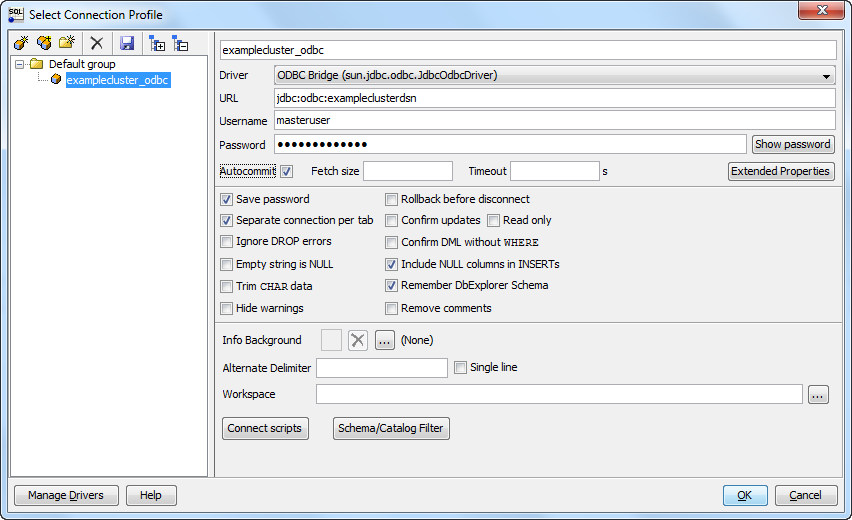Click the examplecluster_odbc profile icon

click(x=56, y=79)
